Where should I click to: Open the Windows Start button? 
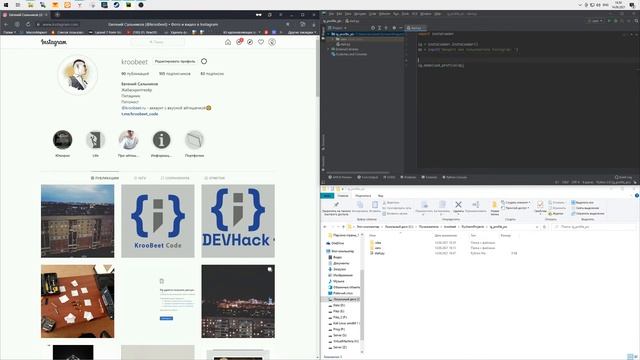click(6, 5)
